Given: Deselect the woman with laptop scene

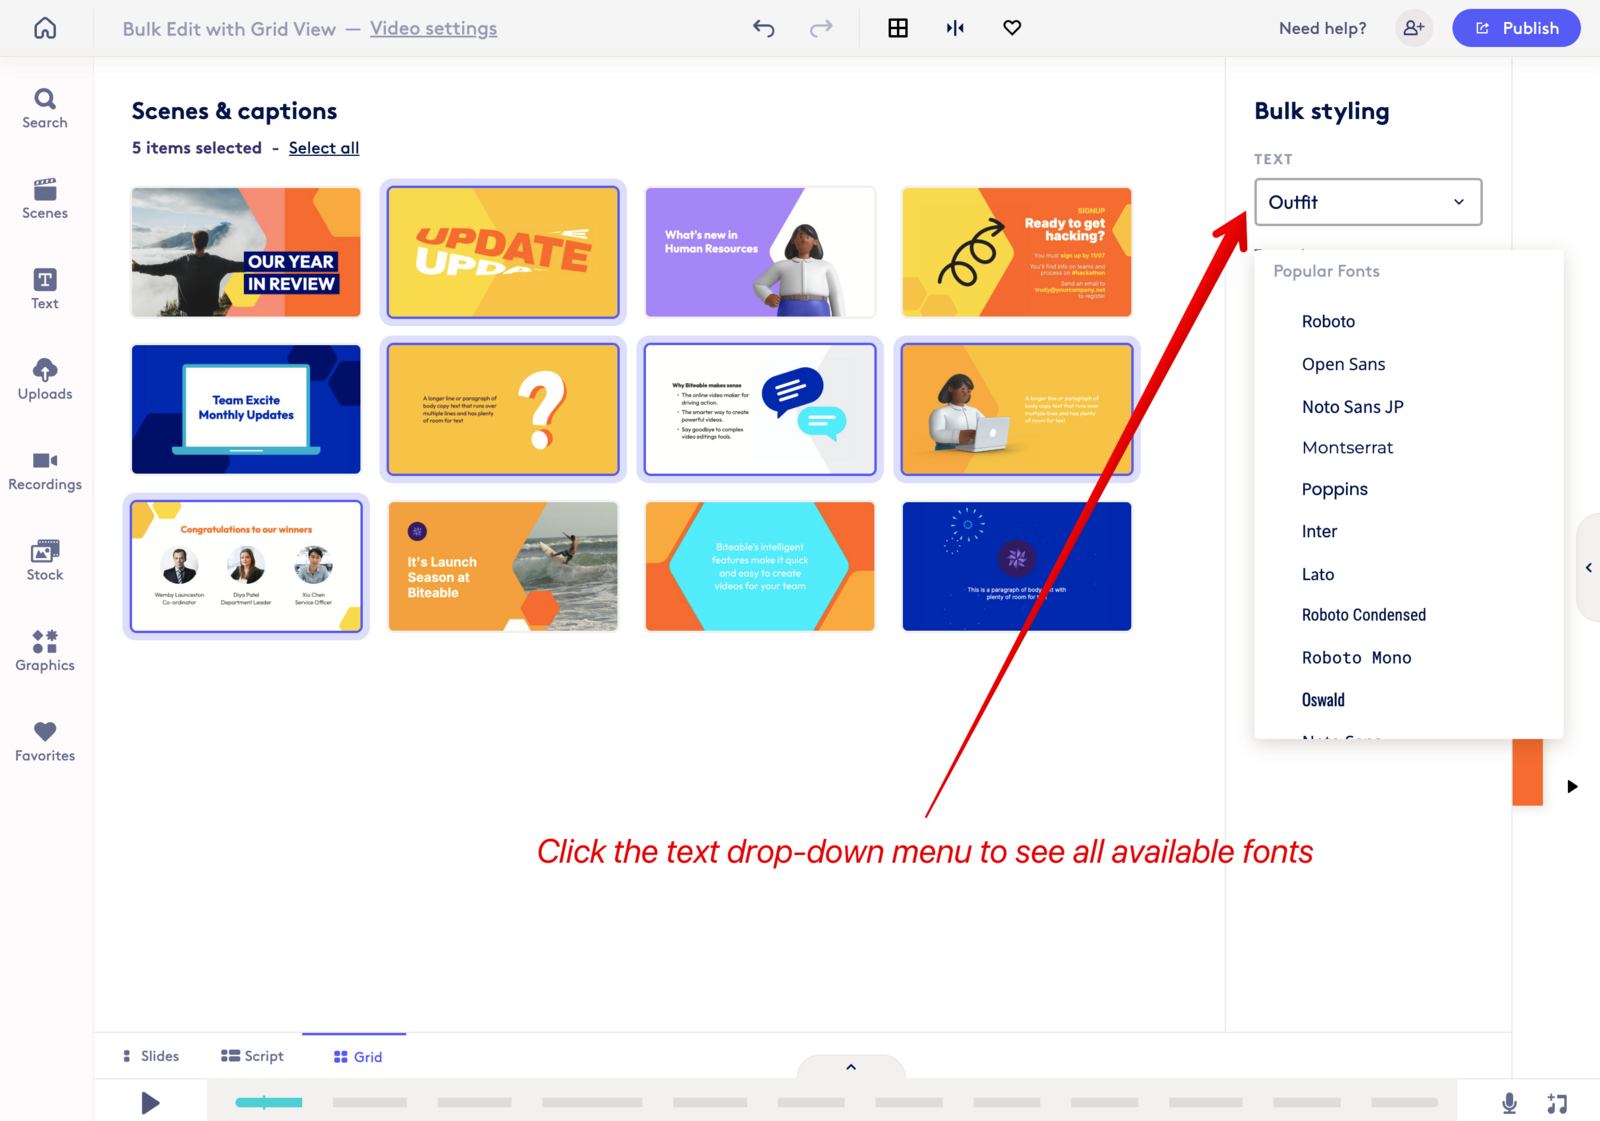Looking at the screenshot, I should click(x=1017, y=409).
